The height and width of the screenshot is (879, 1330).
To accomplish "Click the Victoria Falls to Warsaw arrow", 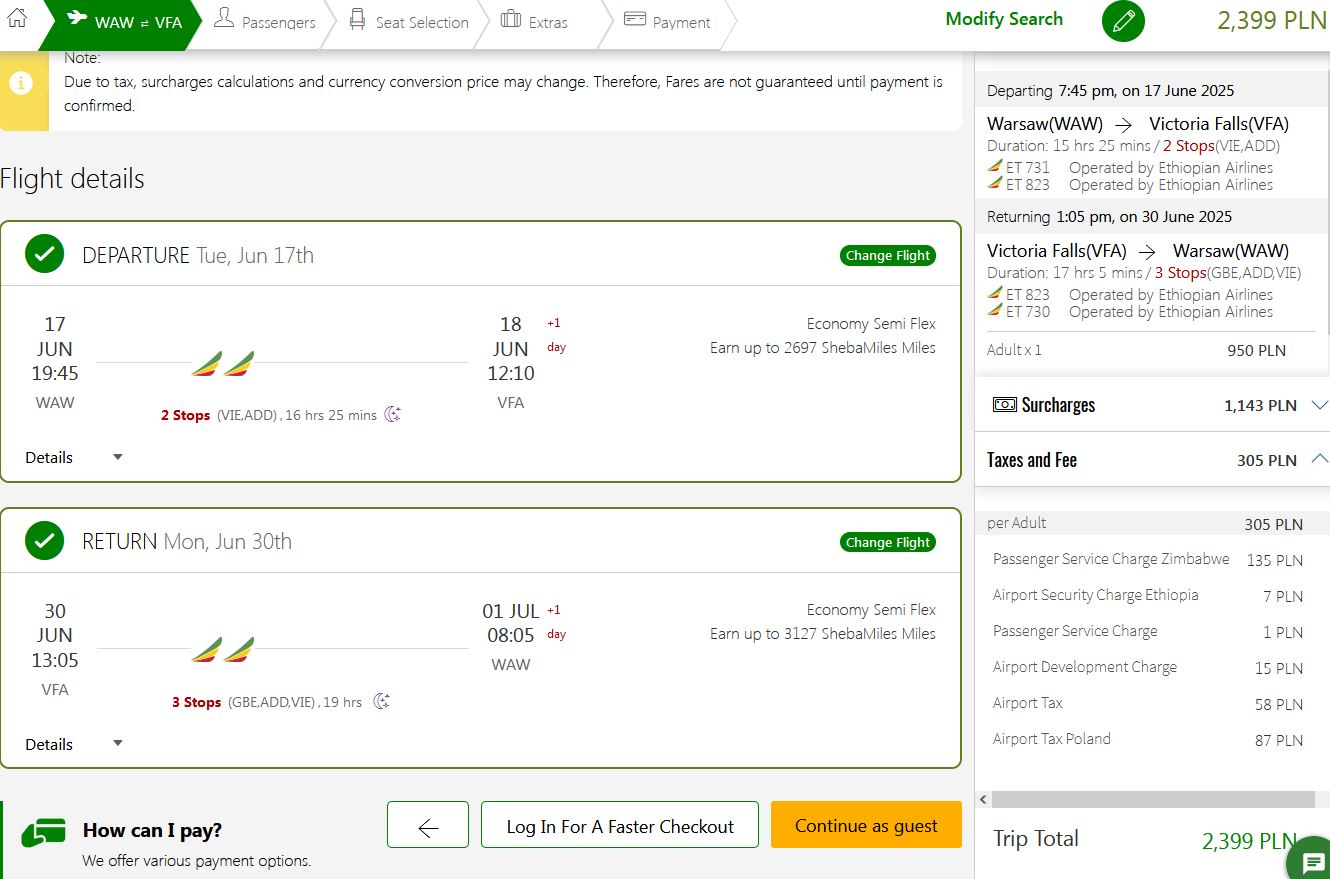I will [1149, 251].
